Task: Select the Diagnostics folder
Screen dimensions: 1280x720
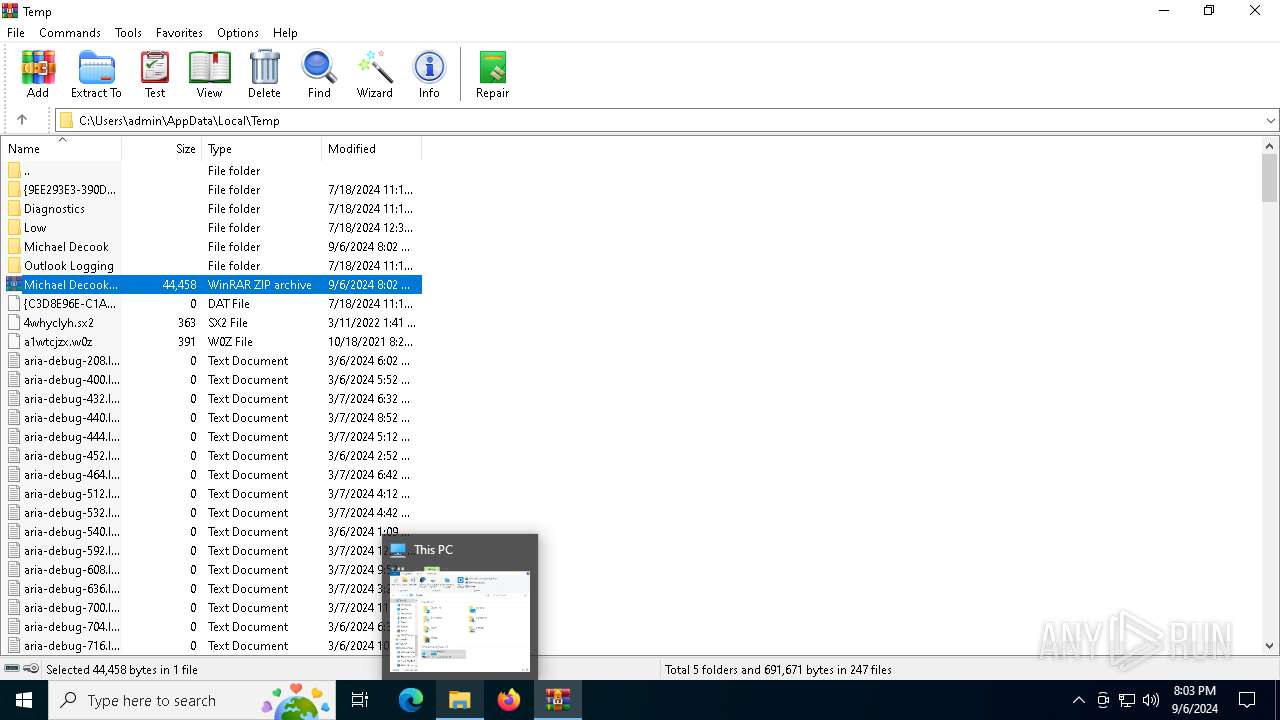Action: coord(212,209)
